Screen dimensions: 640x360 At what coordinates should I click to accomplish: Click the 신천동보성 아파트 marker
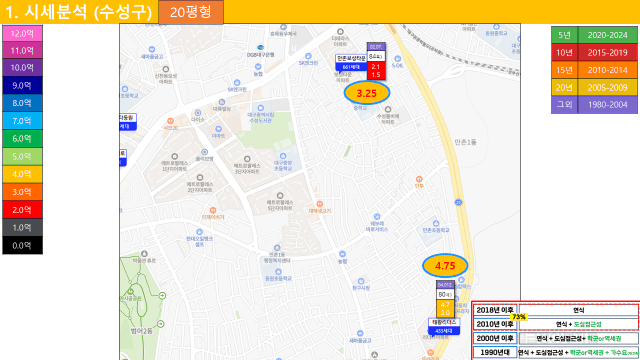(x=165, y=69)
